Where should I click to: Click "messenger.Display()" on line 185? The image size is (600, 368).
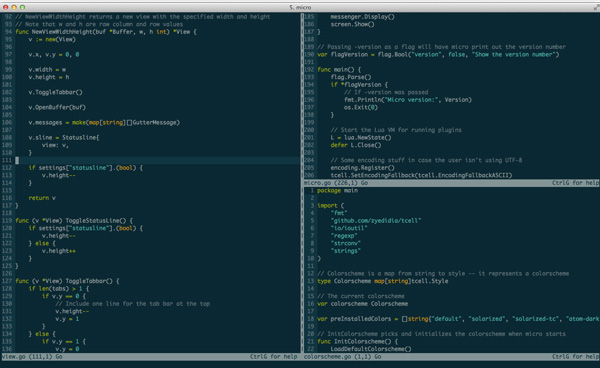pyautogui.click(x=362, y=17)
